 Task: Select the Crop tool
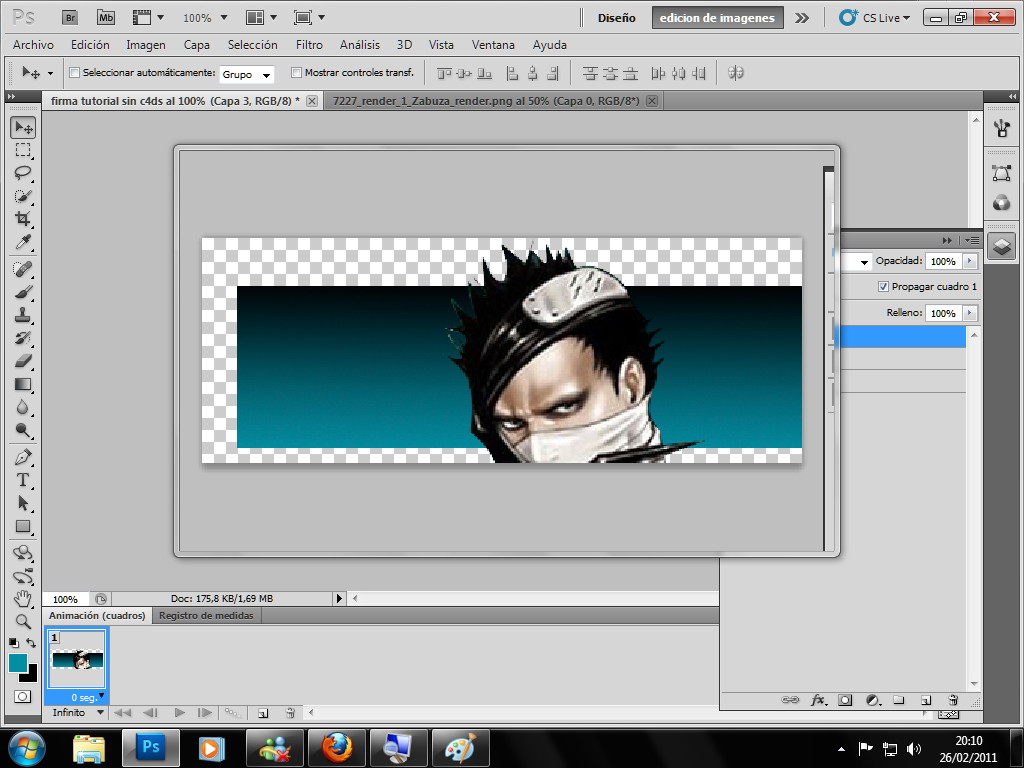tap(23, 219)
